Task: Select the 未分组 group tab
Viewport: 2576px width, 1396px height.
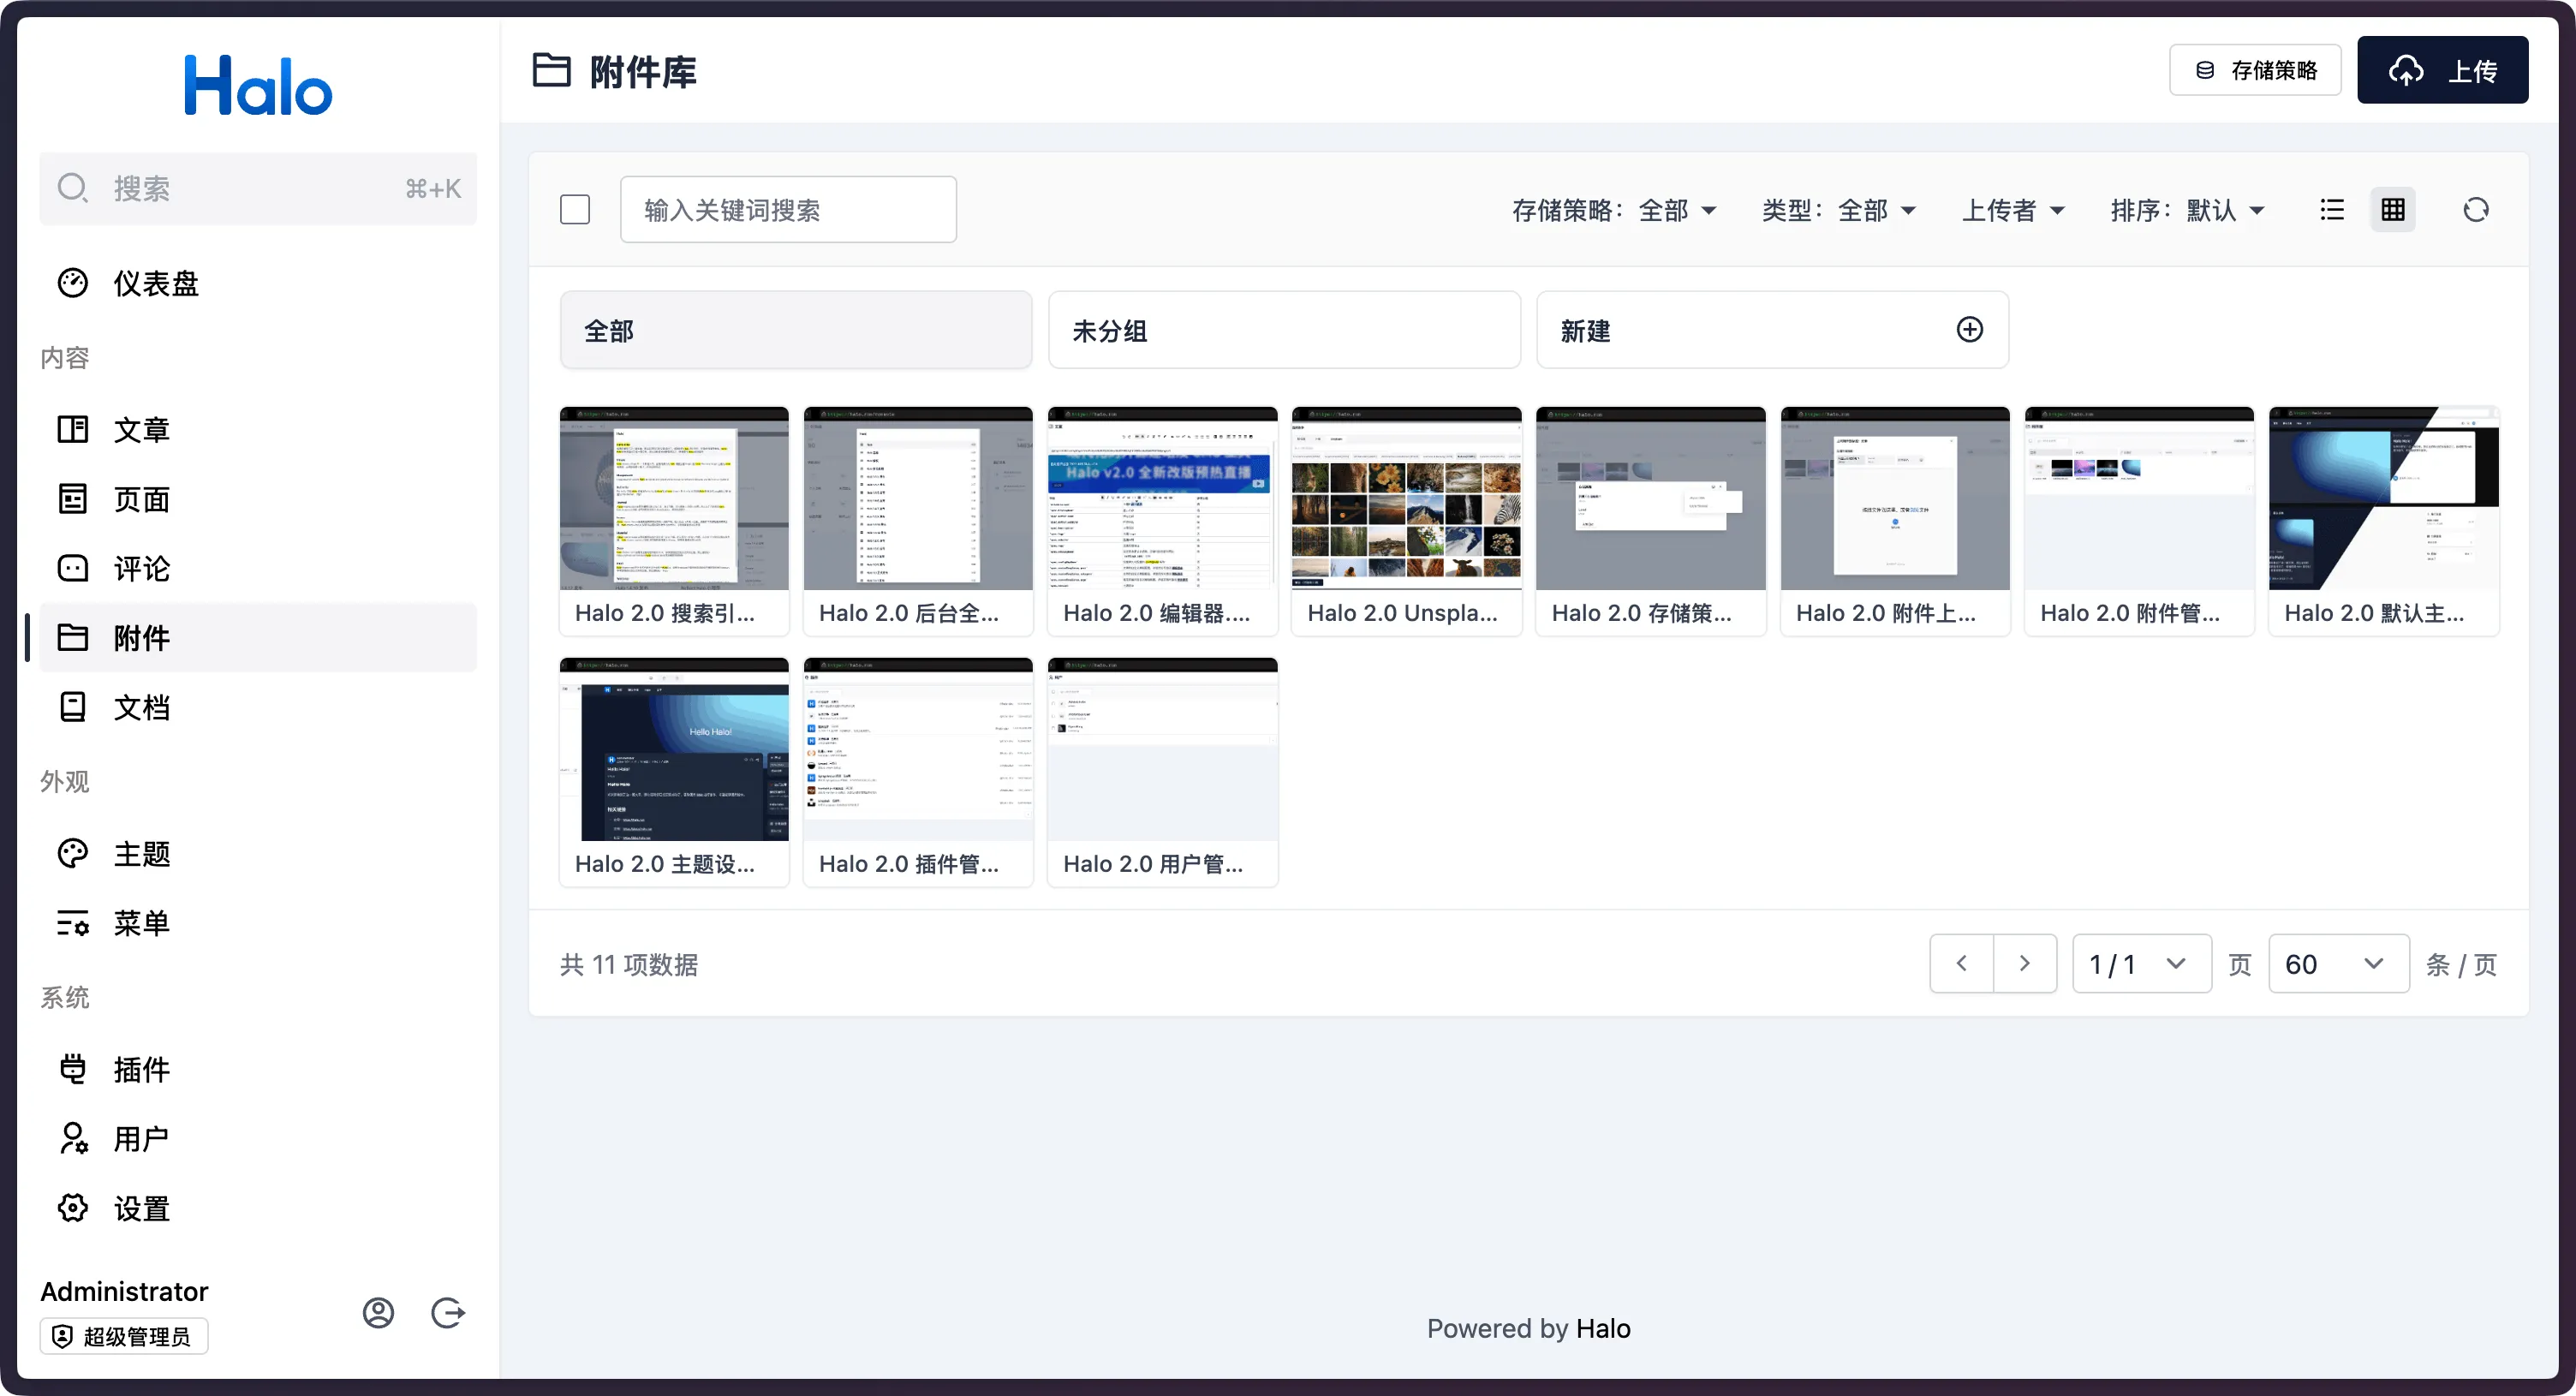Action: 1283,331
